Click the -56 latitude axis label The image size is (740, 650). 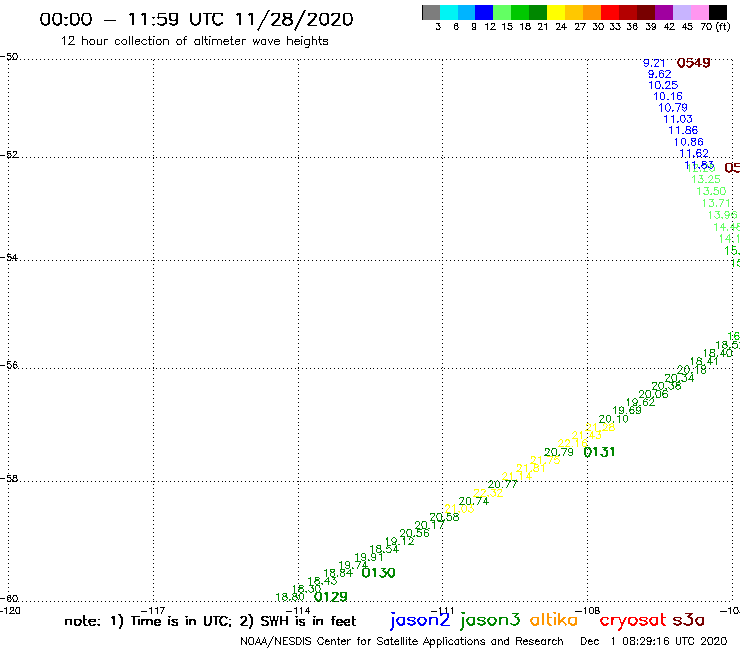(x=9, y=365)
